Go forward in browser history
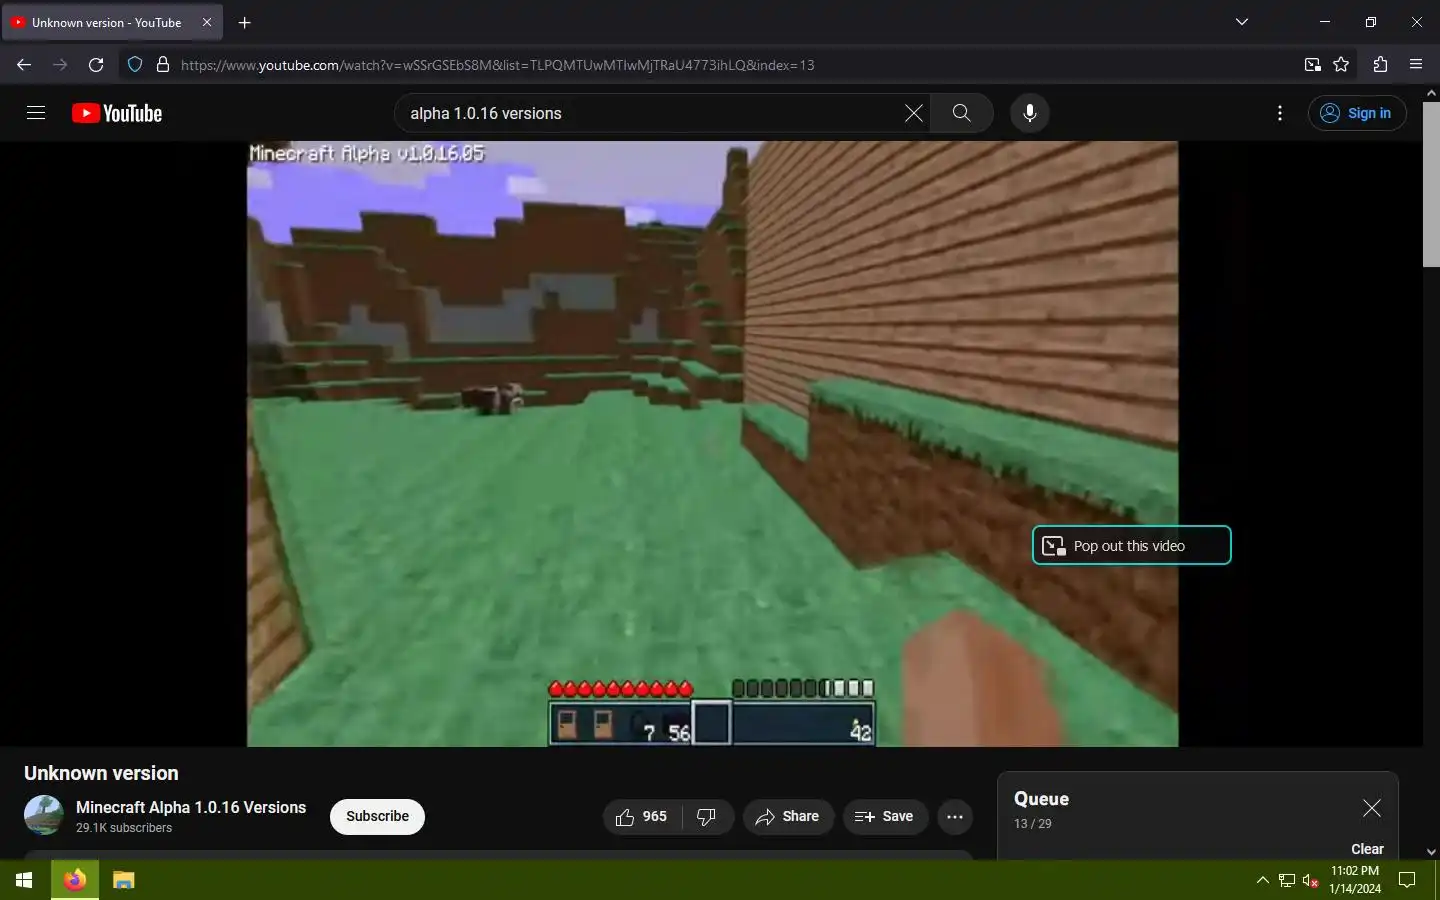1440x900 pixels. click(x=60, y=65)
